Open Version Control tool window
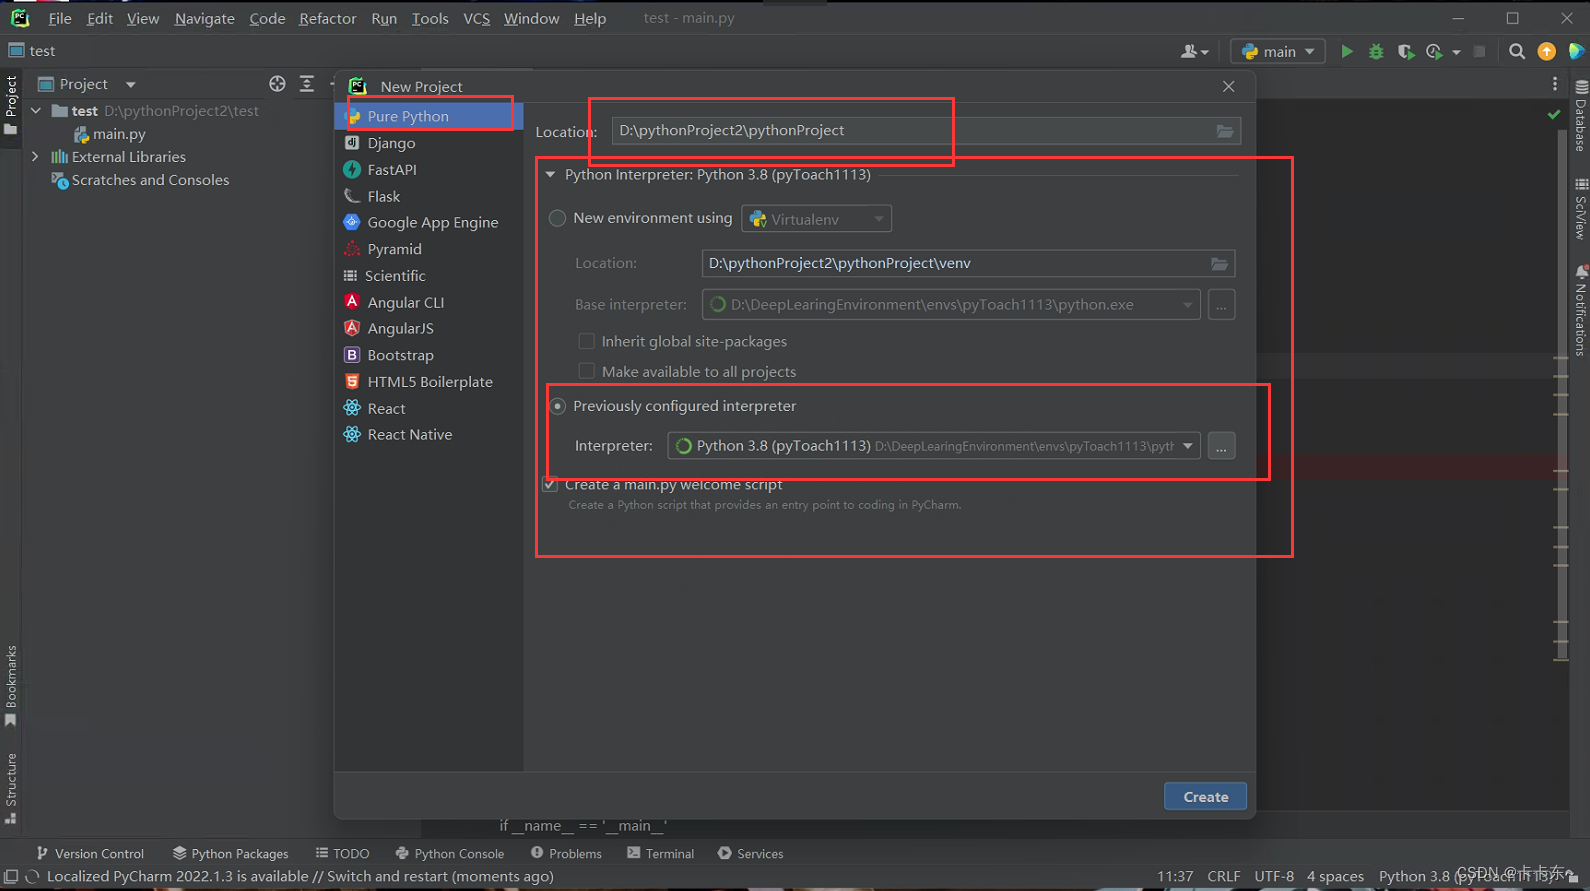 coord(90,853)
